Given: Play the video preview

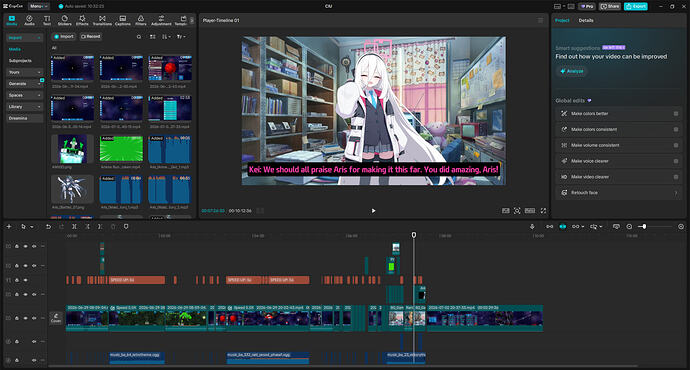Looking at the screenshot, I should (x=373, y=211).
